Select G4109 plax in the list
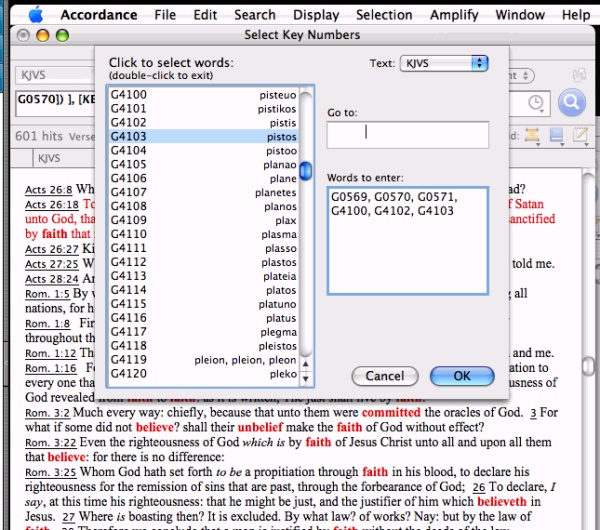 pyautogui.click(x=203, y=220)
